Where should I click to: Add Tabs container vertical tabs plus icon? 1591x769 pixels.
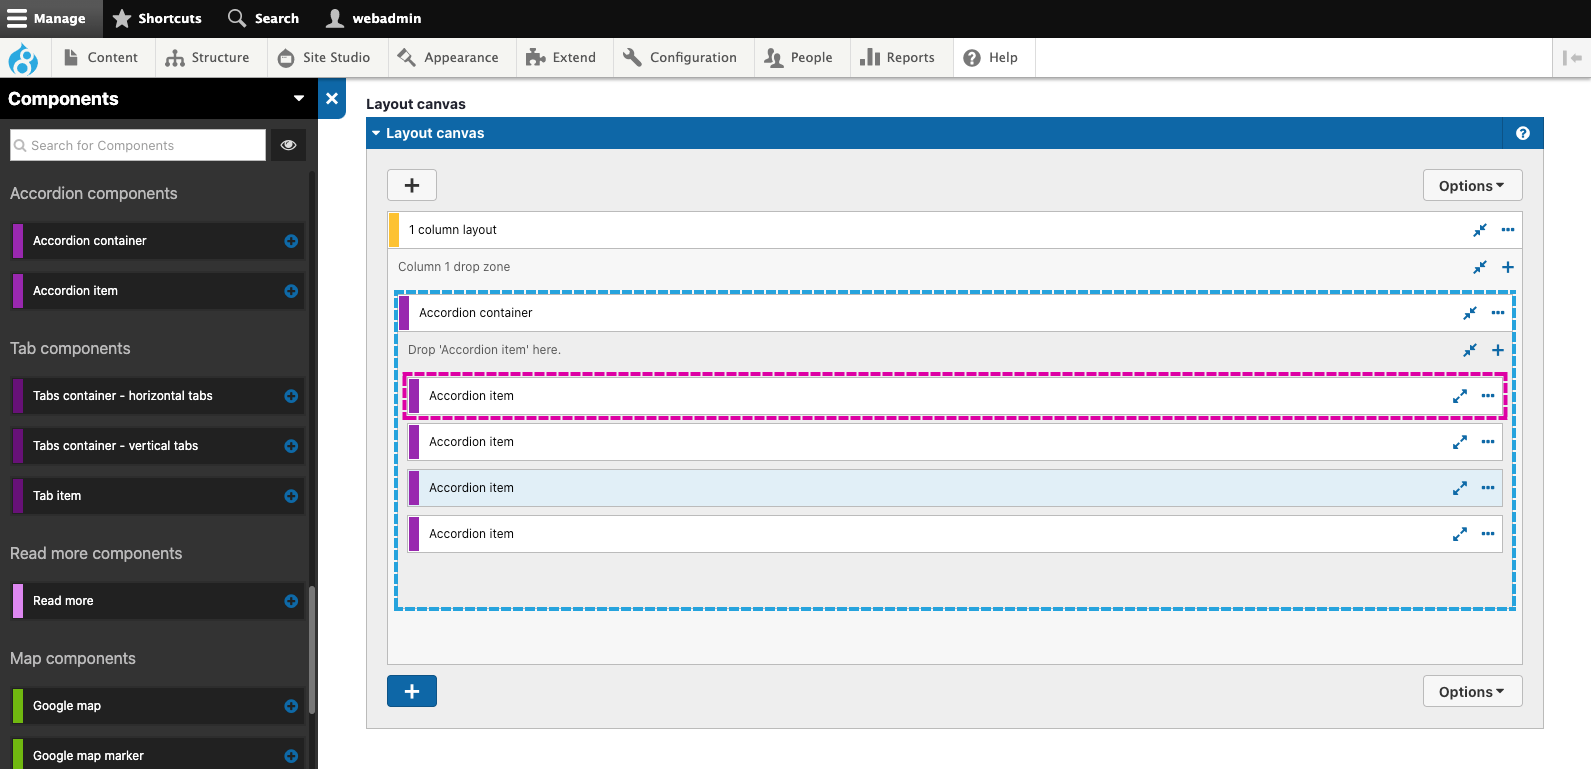point(291,446)
